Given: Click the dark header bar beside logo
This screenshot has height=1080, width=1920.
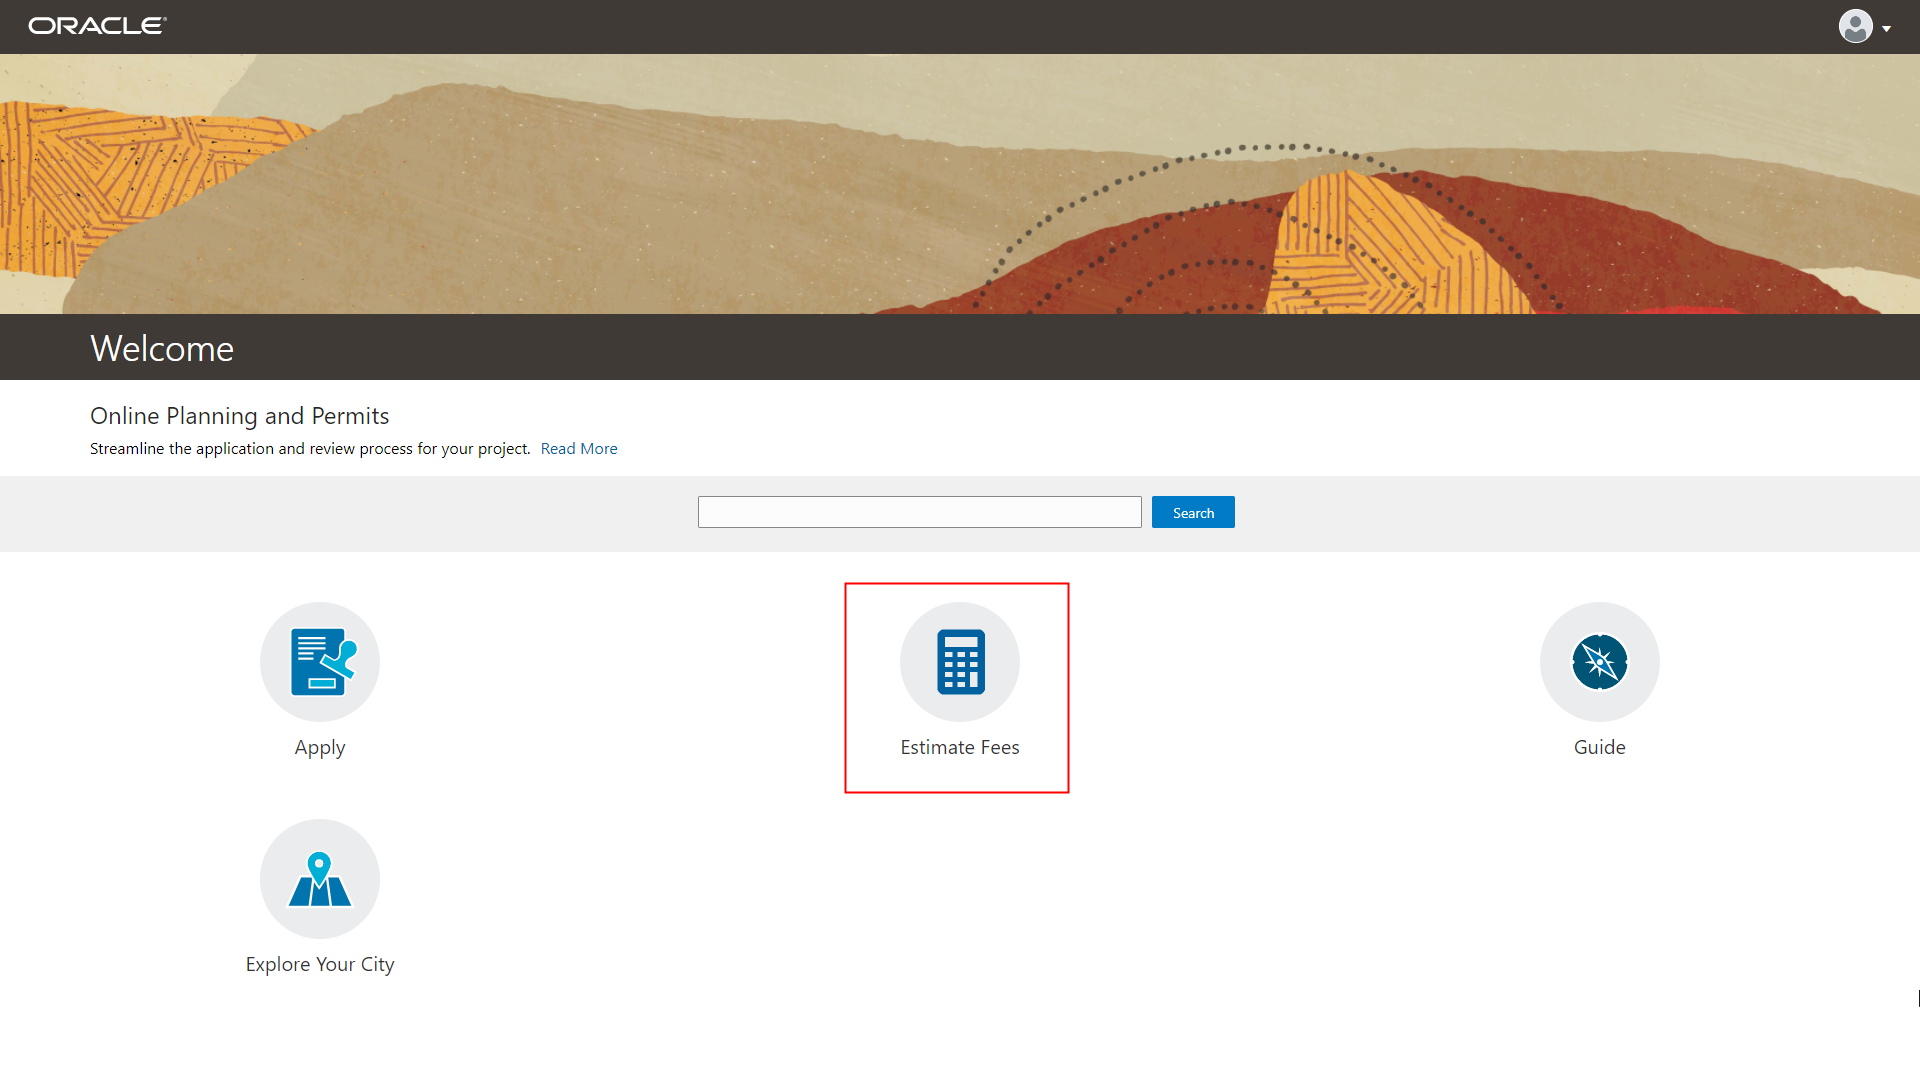Looking at the screenshot, I should [x=900, y=26].
